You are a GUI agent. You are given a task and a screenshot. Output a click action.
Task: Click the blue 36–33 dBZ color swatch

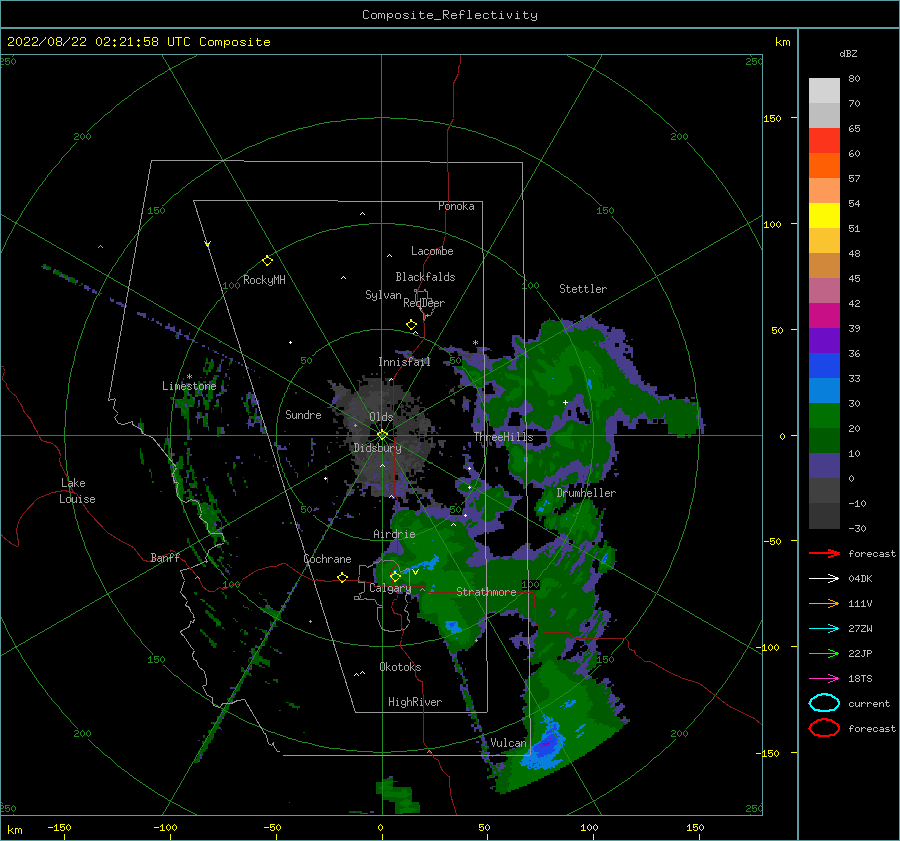click(x=824, y=366)
